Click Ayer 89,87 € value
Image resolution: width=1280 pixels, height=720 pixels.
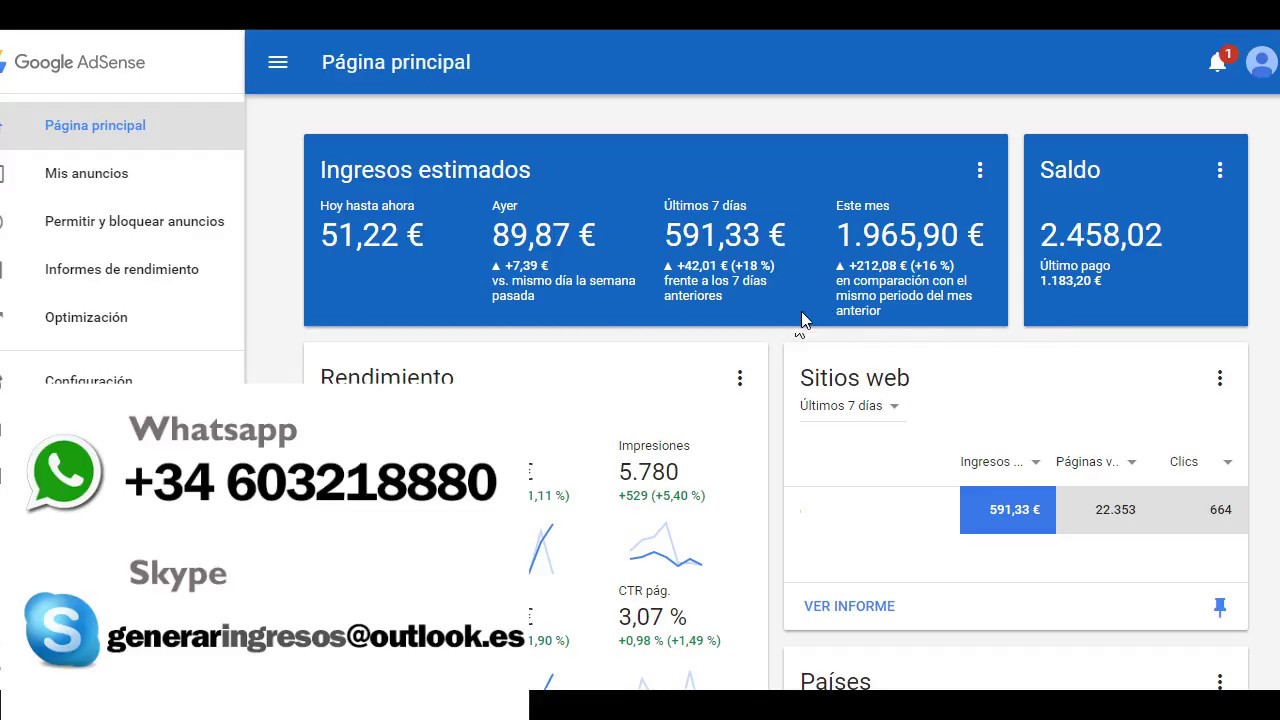(x=544, y=235)
